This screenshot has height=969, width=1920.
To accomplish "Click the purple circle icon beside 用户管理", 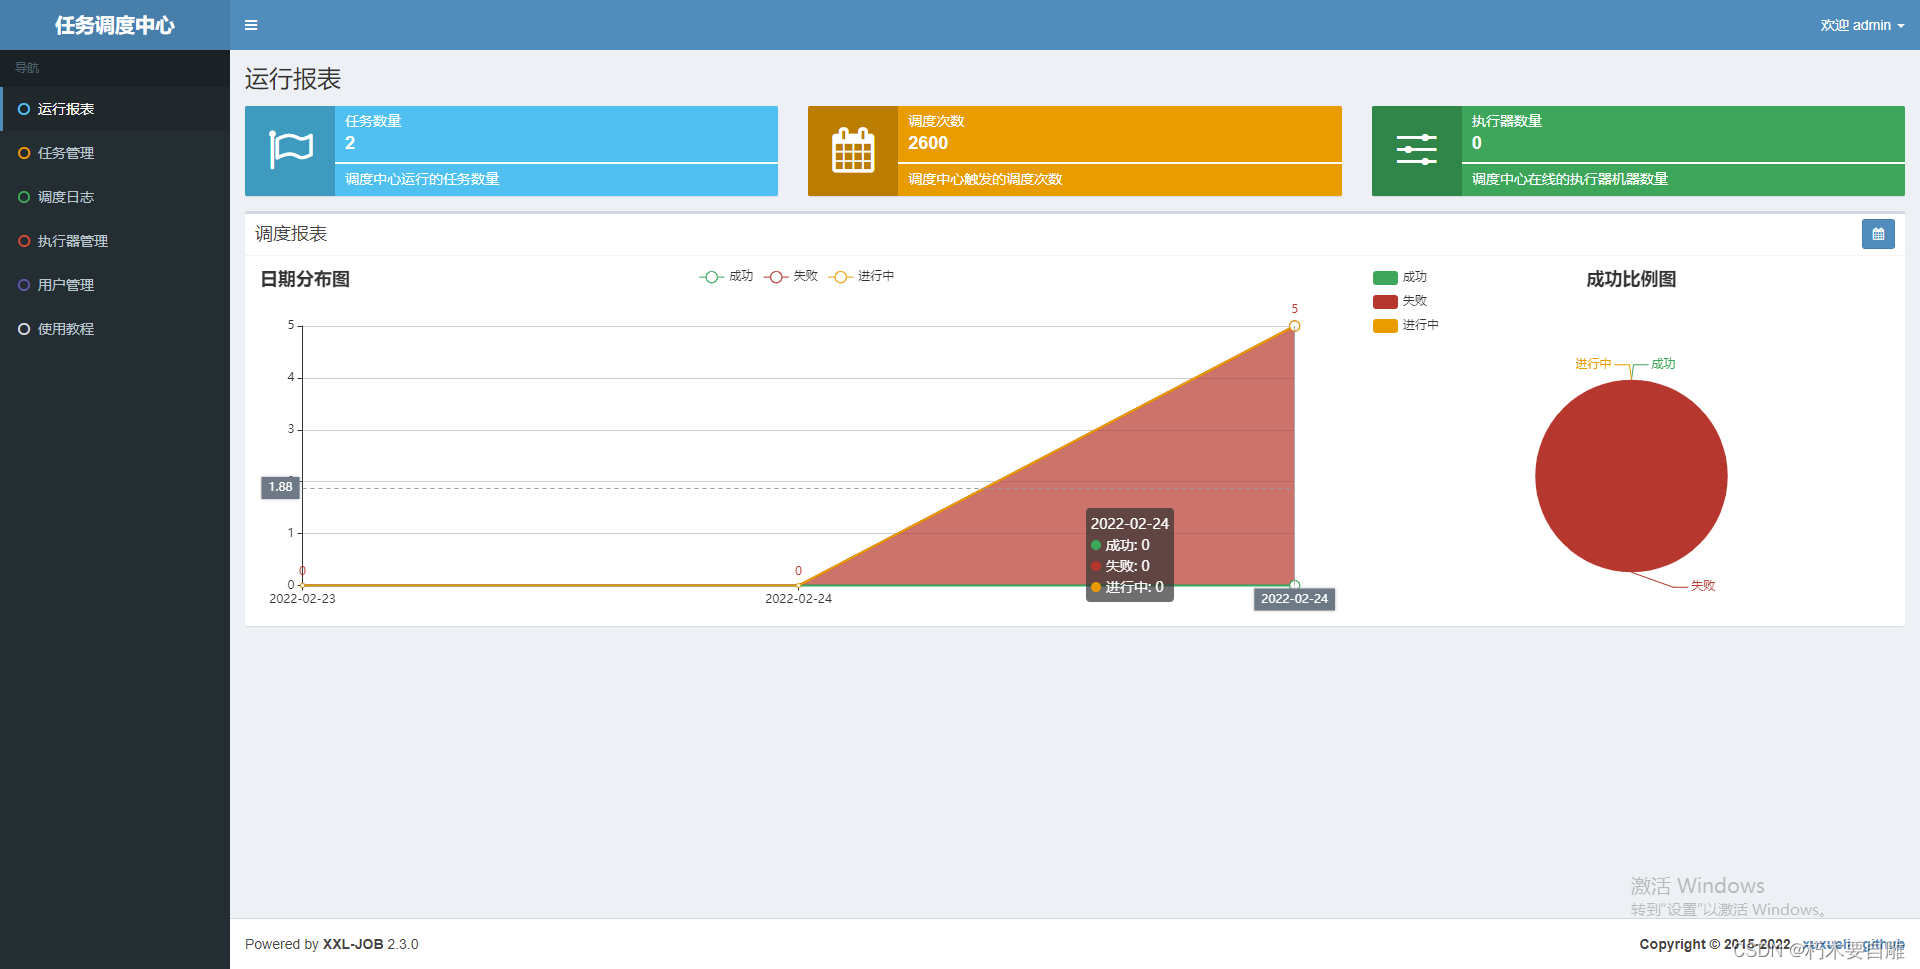I will click(x=24, y=285).
